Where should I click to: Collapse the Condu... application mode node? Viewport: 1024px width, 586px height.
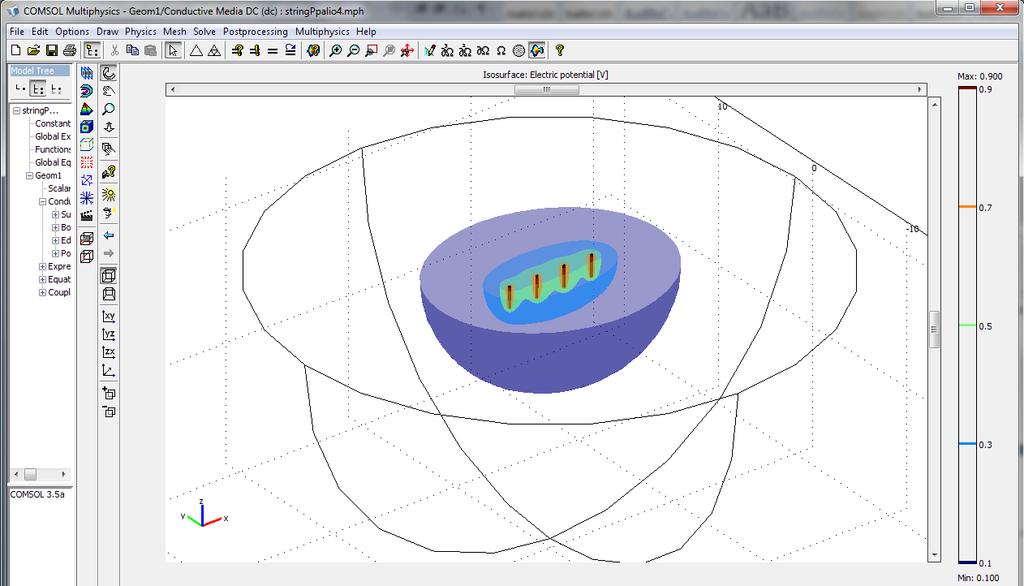click(42, 202)
